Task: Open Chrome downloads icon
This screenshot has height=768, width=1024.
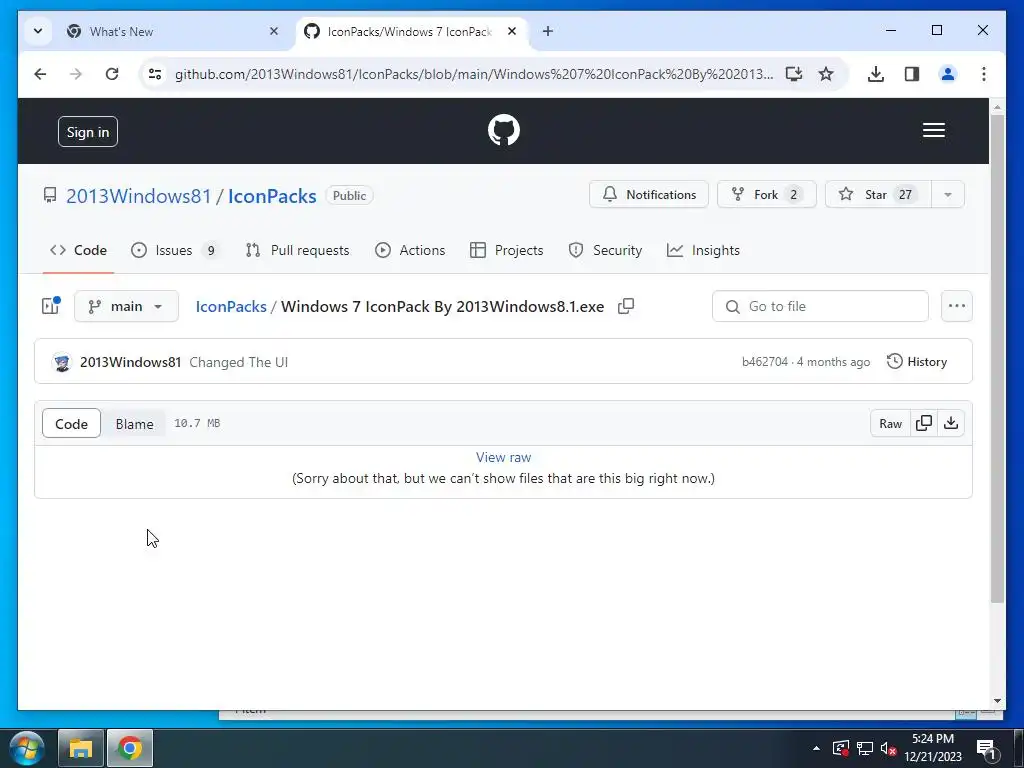Action: click(876, 74)
